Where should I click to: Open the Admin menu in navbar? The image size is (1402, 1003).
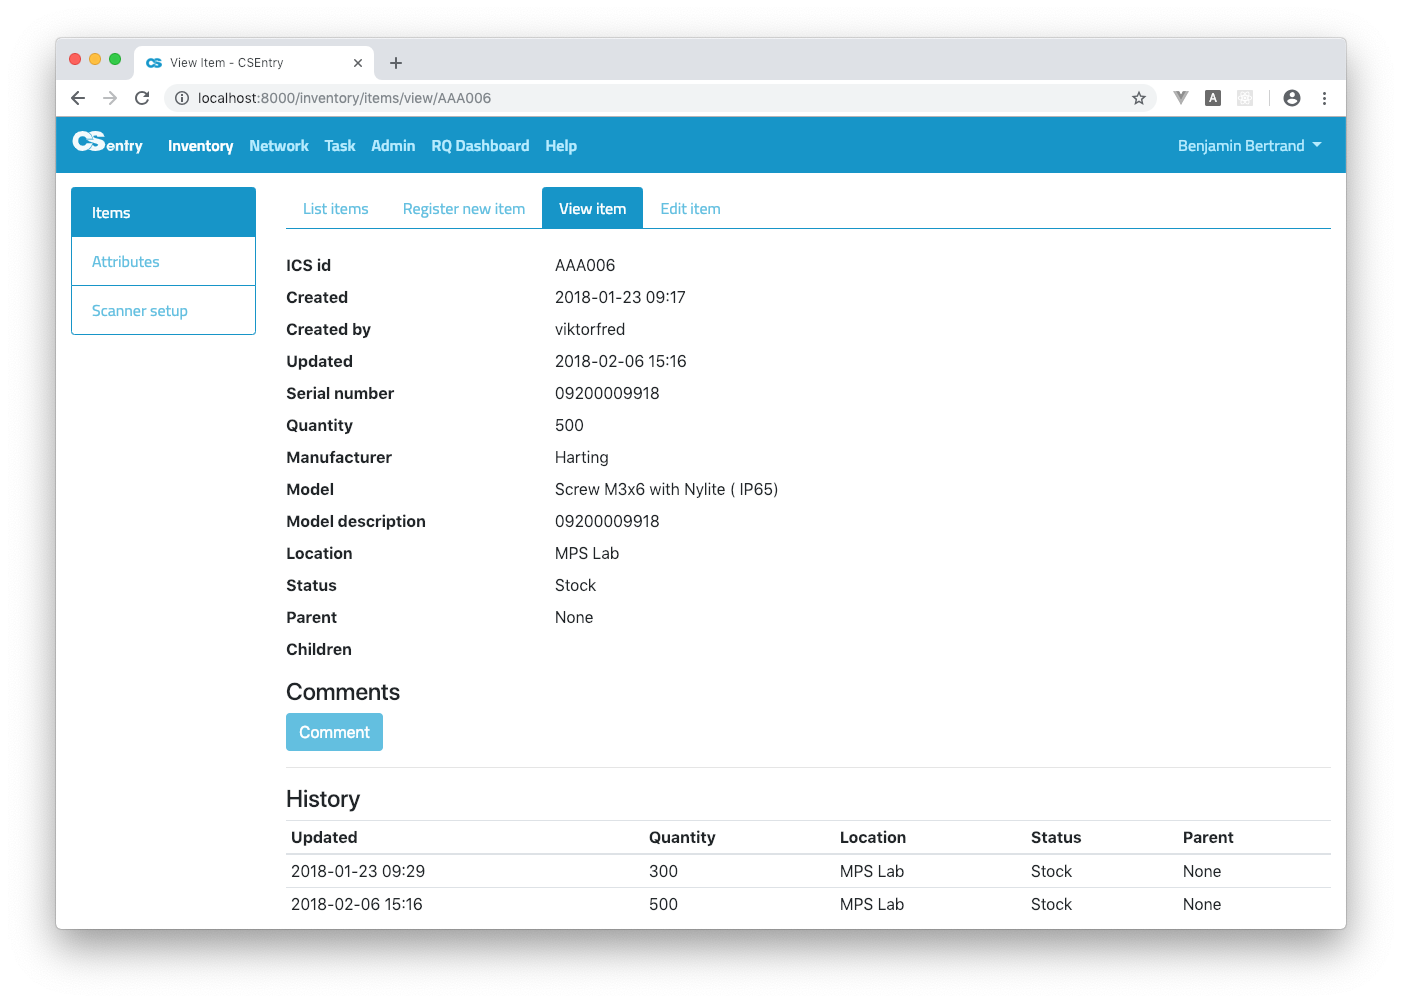[x=392, y=146]
